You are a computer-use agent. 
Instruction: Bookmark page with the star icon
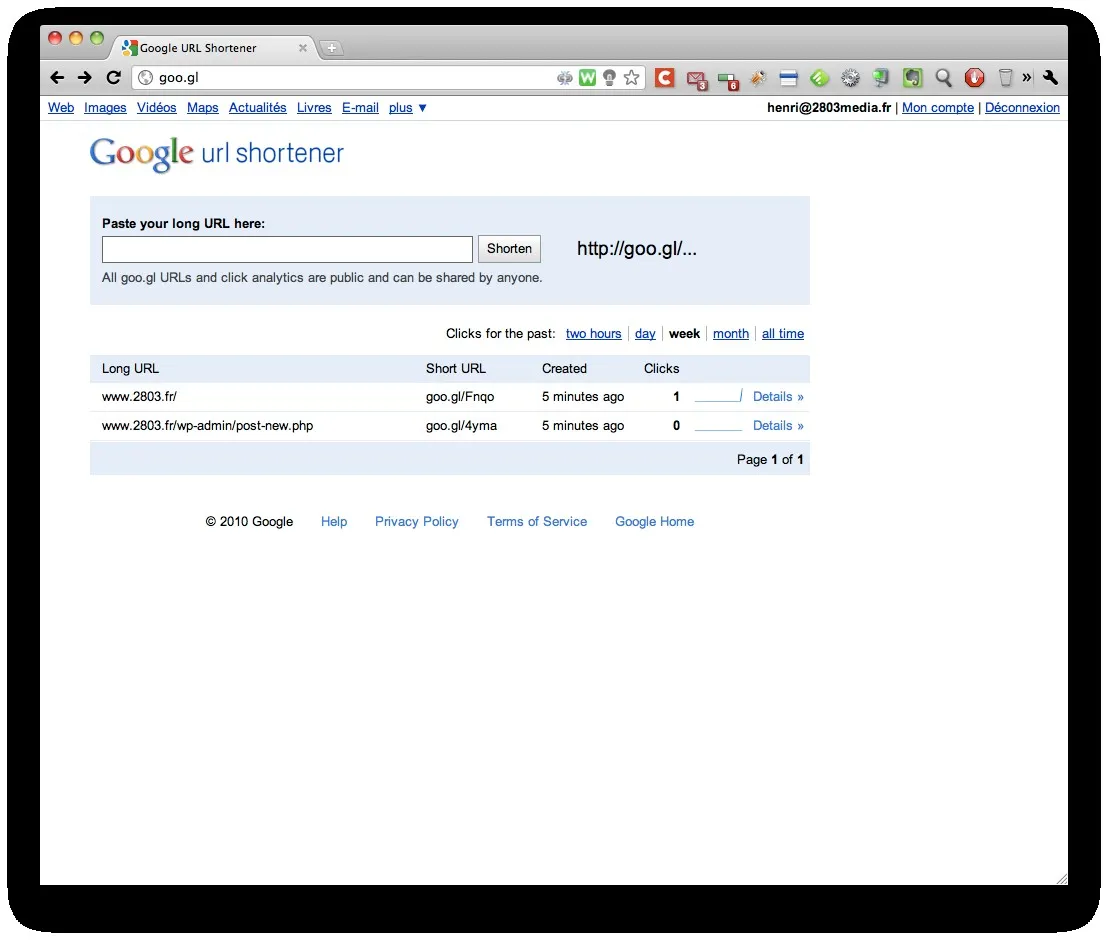click(x=632, y=78)
